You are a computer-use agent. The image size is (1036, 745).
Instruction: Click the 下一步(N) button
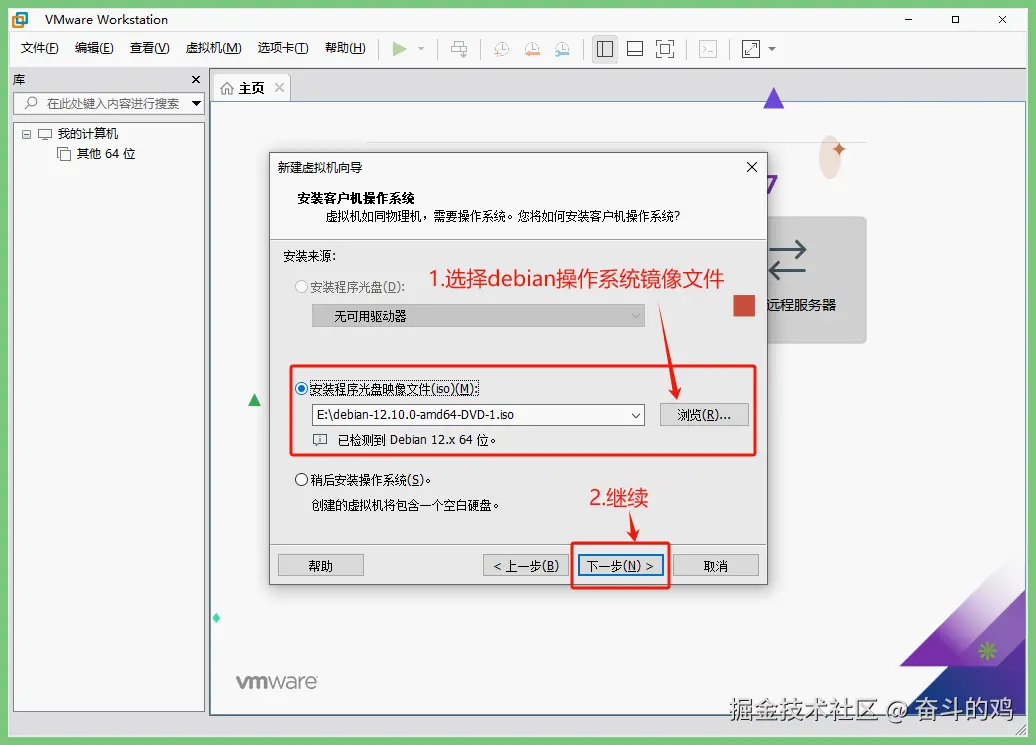pyautogui.click(x=620, y=565)
